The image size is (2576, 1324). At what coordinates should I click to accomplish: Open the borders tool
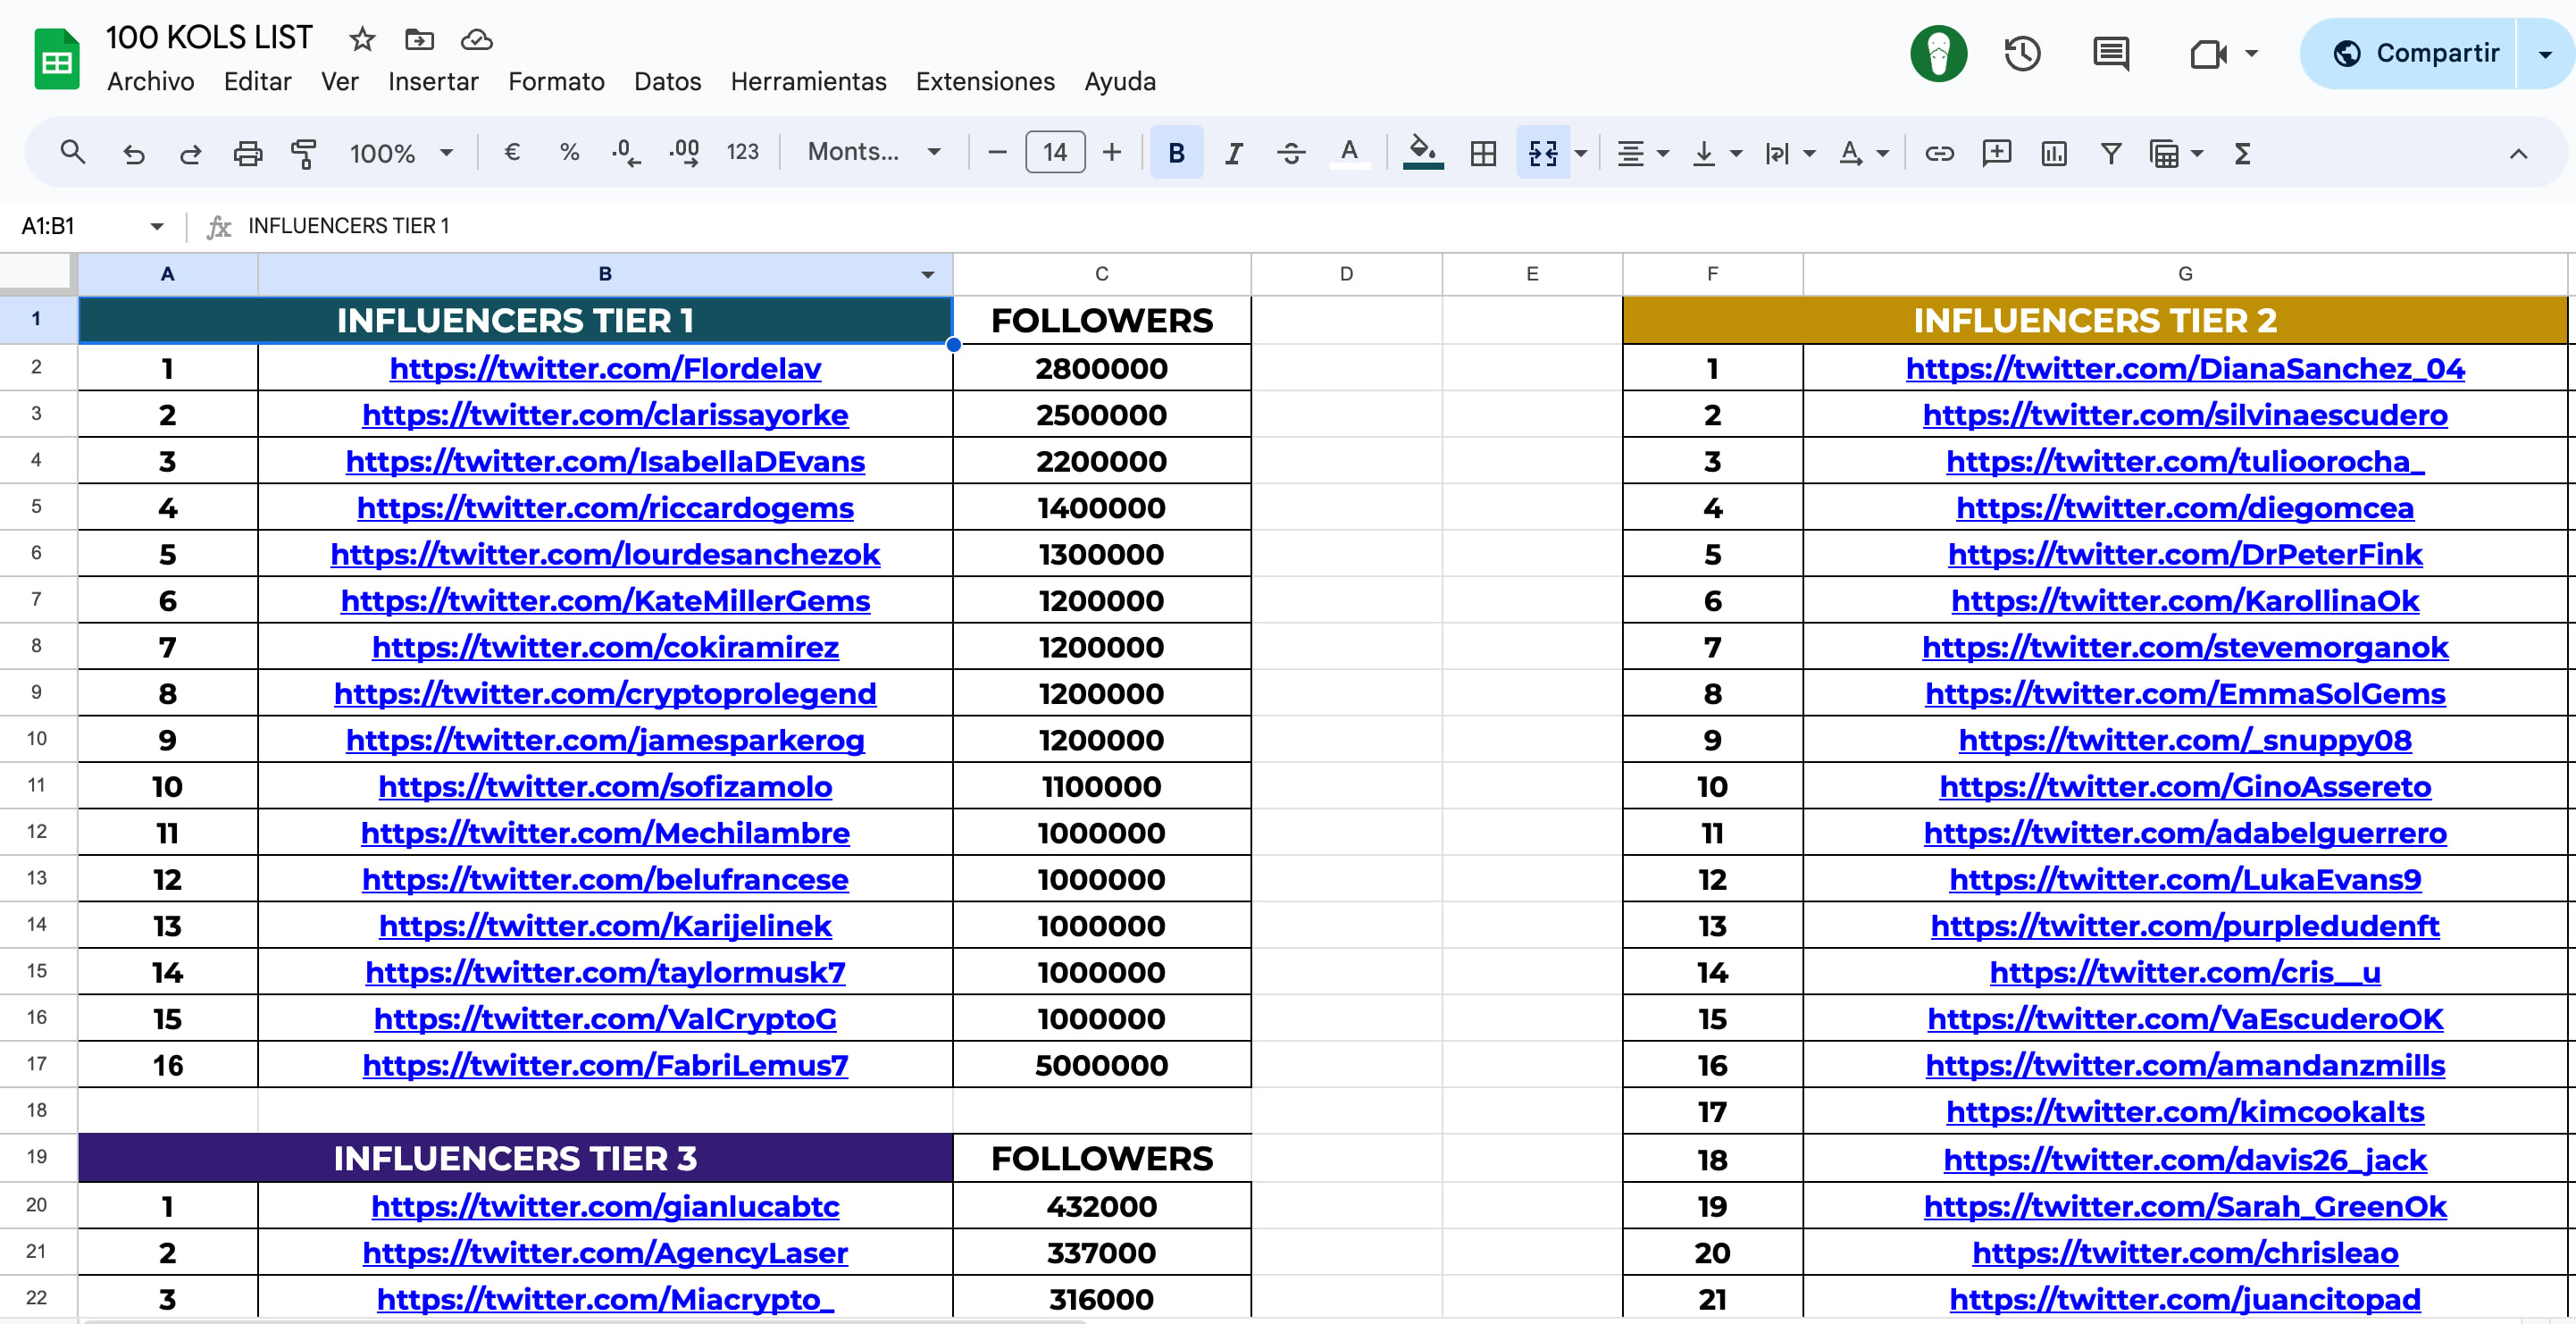1483,153
